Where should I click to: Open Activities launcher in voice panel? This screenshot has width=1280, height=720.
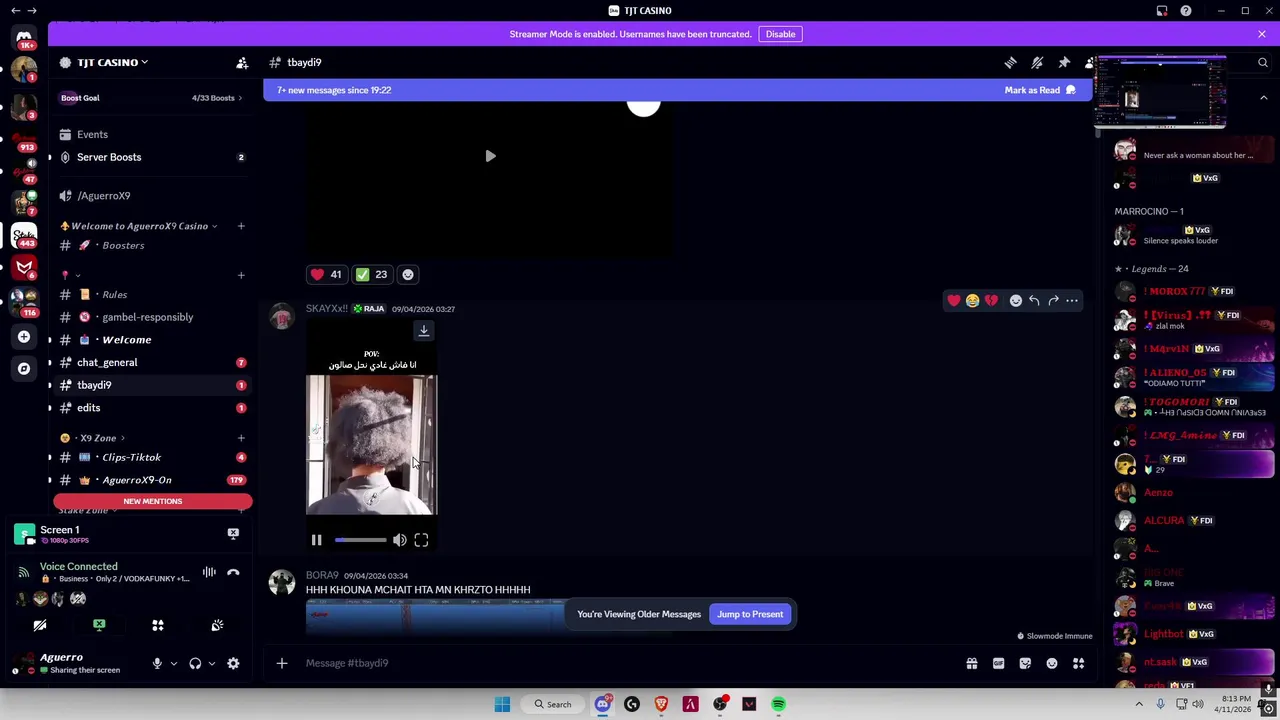pyautogui.click(x=157, y=625)
